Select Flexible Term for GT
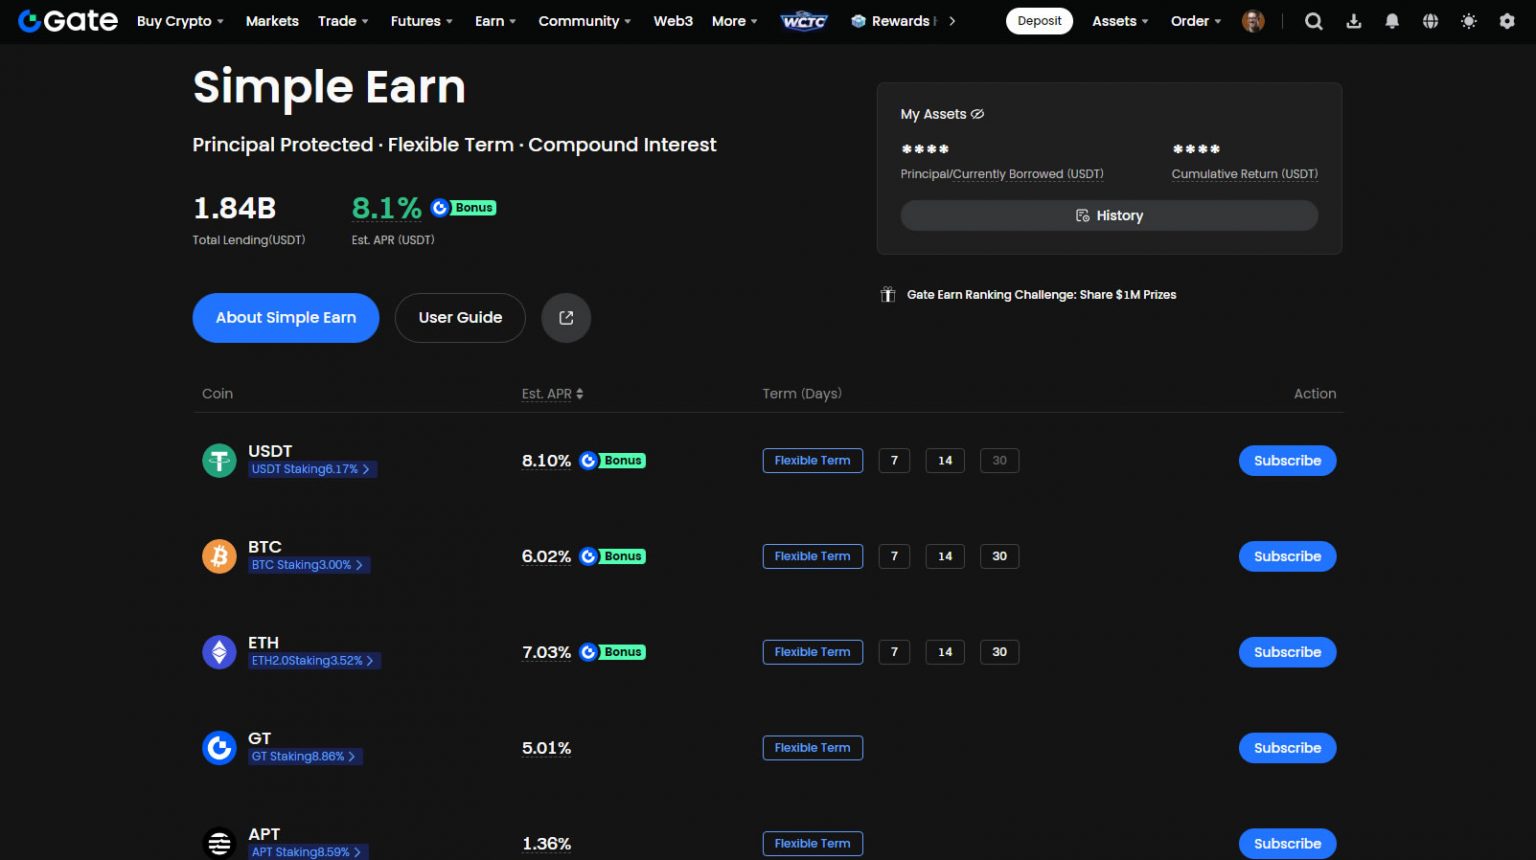The image size is (1536, 860). pyautogui.click(x=813, y=747)
